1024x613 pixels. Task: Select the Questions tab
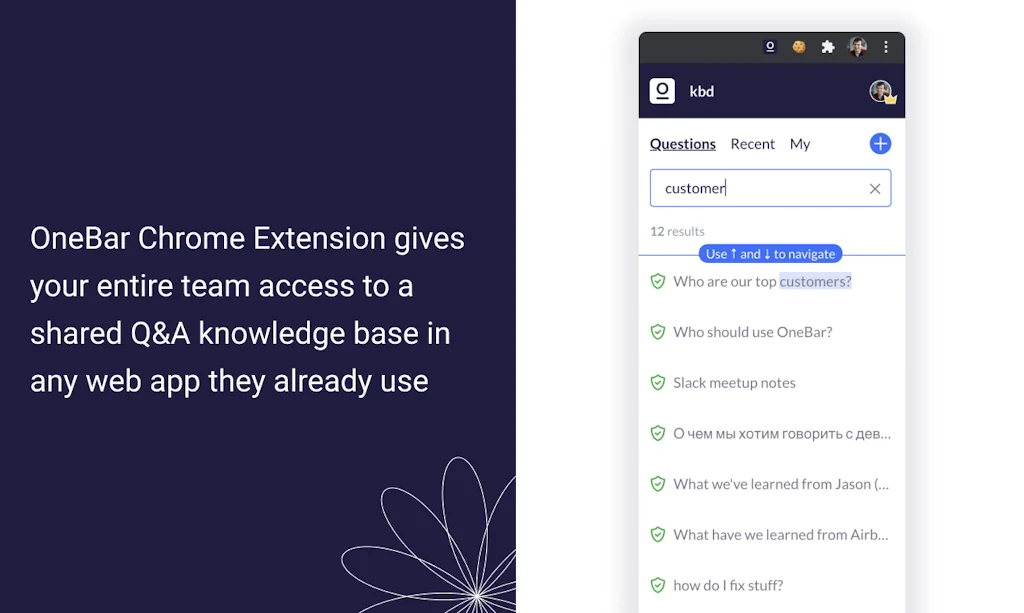(682, 144)
